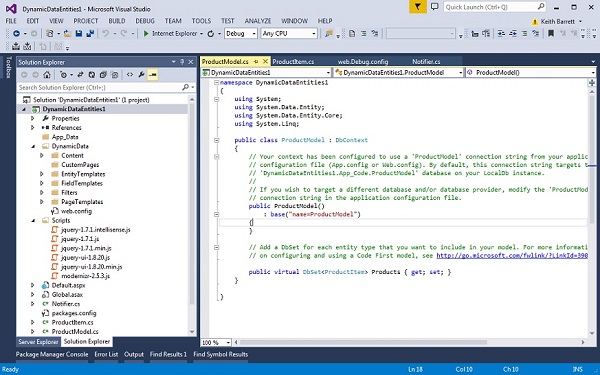Click the Solution Explorer Home icon

[47, 75]
